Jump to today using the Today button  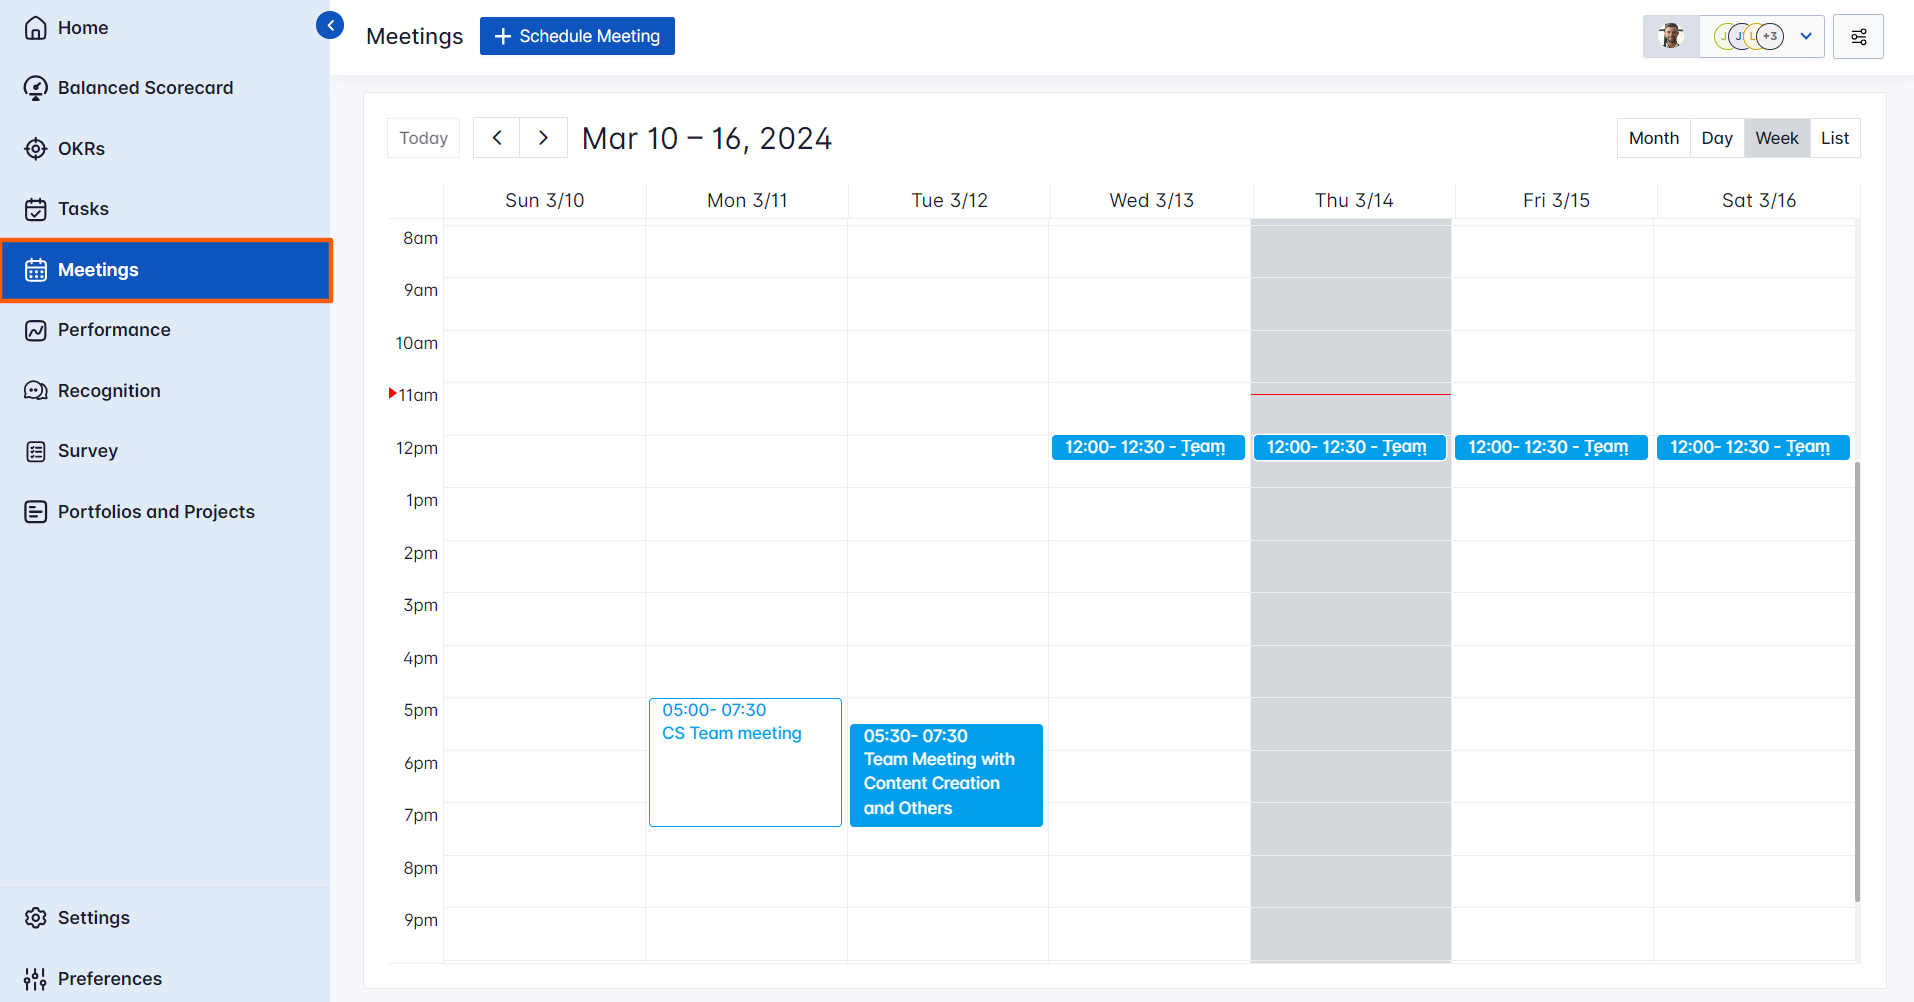(x=423, y=137)
